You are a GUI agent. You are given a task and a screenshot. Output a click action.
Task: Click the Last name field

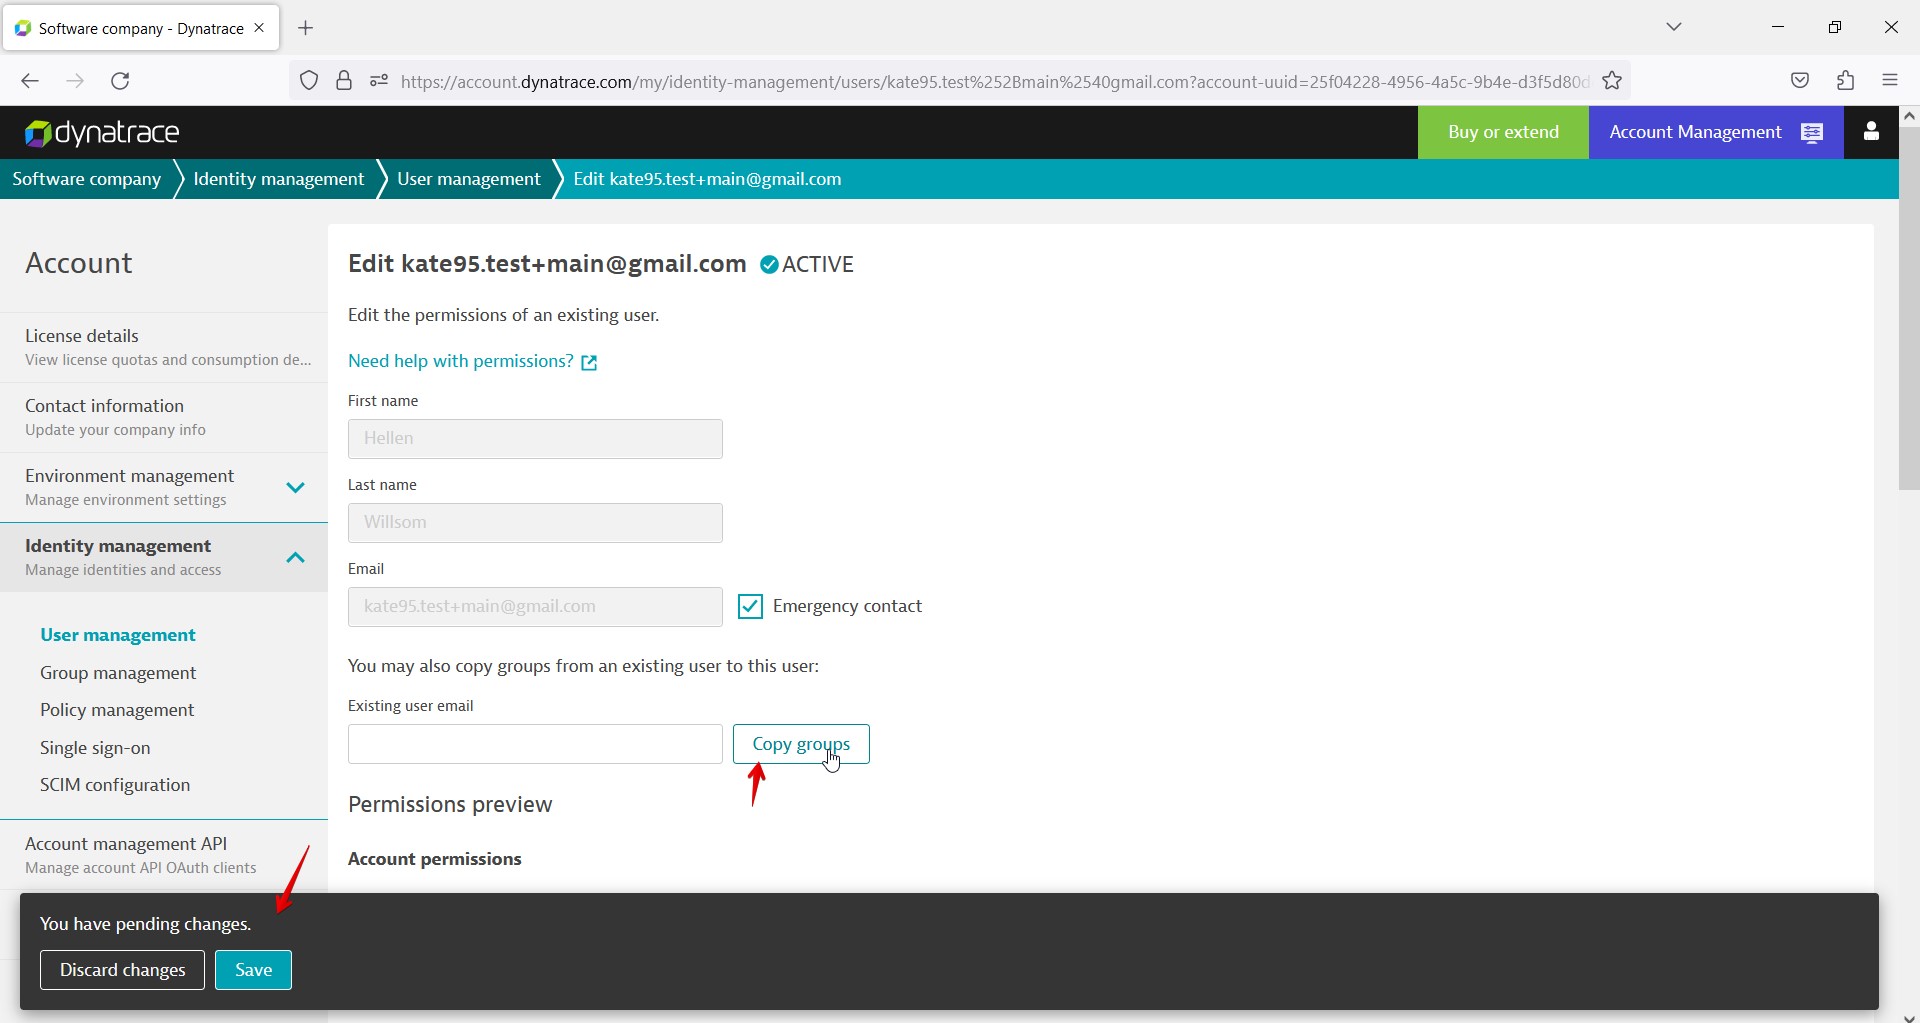click(x=535, y=523)
